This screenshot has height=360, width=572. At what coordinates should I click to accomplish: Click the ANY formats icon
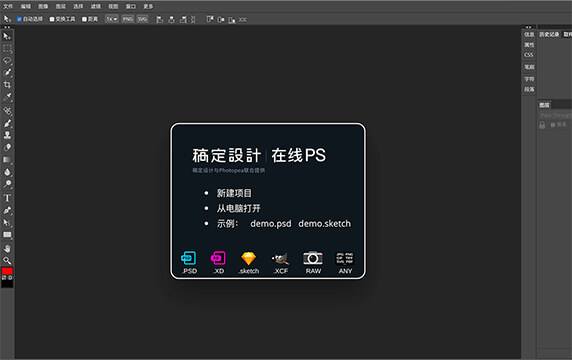(x=345, y=258)
